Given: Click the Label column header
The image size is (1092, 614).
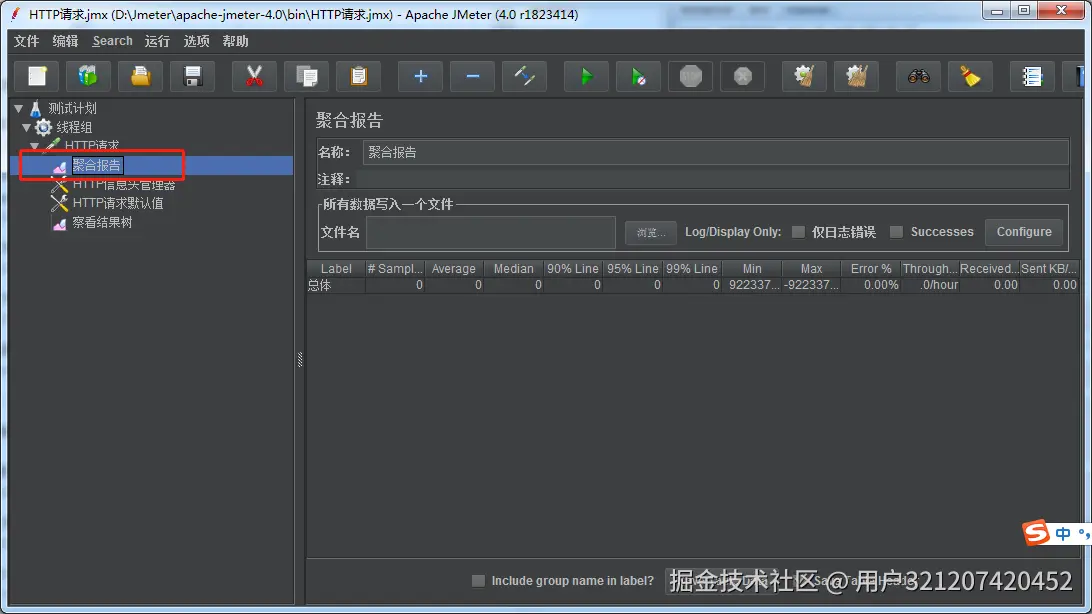Looking at the screenshot, I should (336, 269).
